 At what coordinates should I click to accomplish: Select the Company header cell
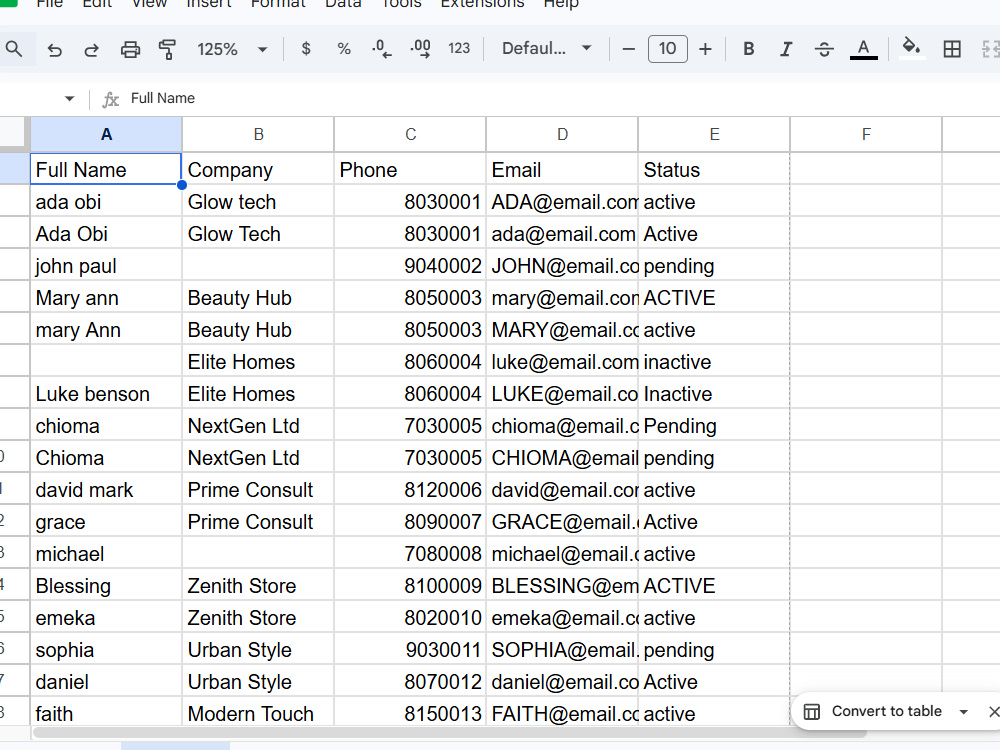258,170
